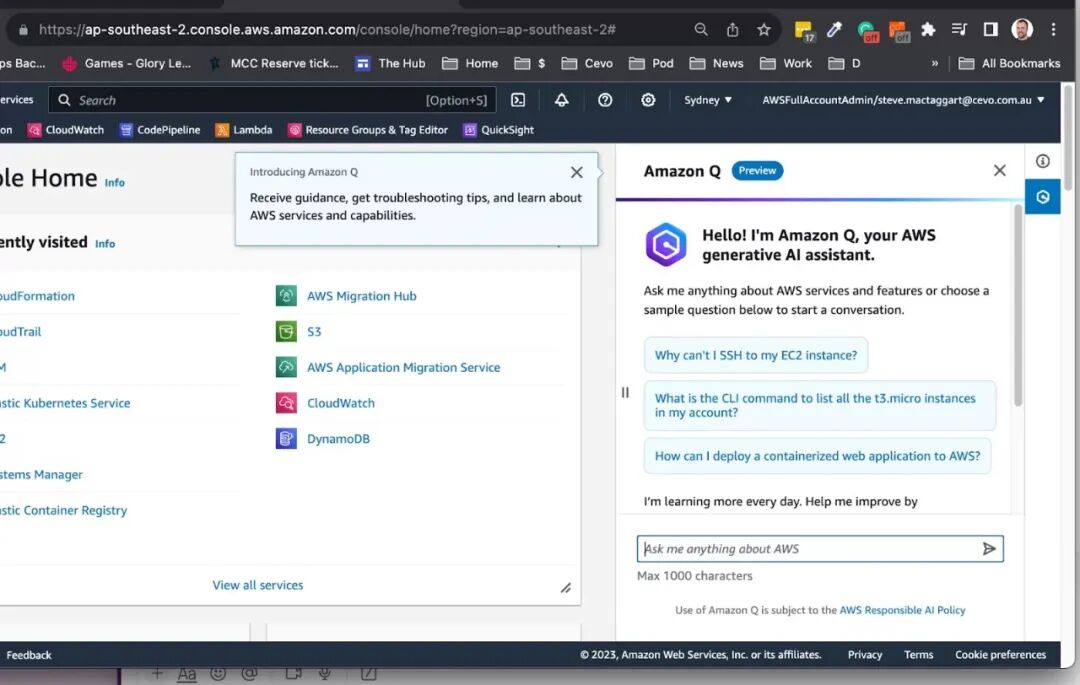The height and width of the screenshot is (685, 1080).
Task: Open CloudWatch from the favorites bar
Action: (x=65, y=130)
